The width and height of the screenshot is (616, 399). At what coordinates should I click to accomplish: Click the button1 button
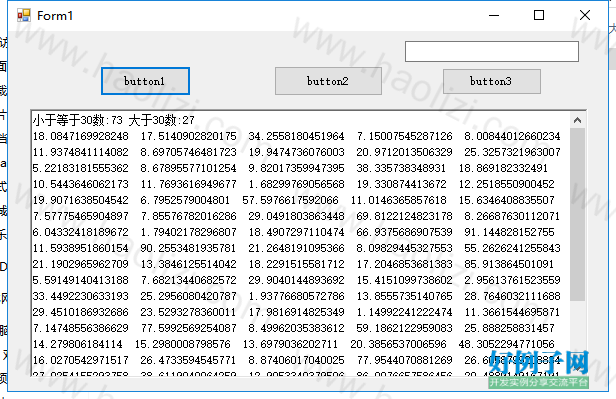pyautogui.click(x=145, y=81)
